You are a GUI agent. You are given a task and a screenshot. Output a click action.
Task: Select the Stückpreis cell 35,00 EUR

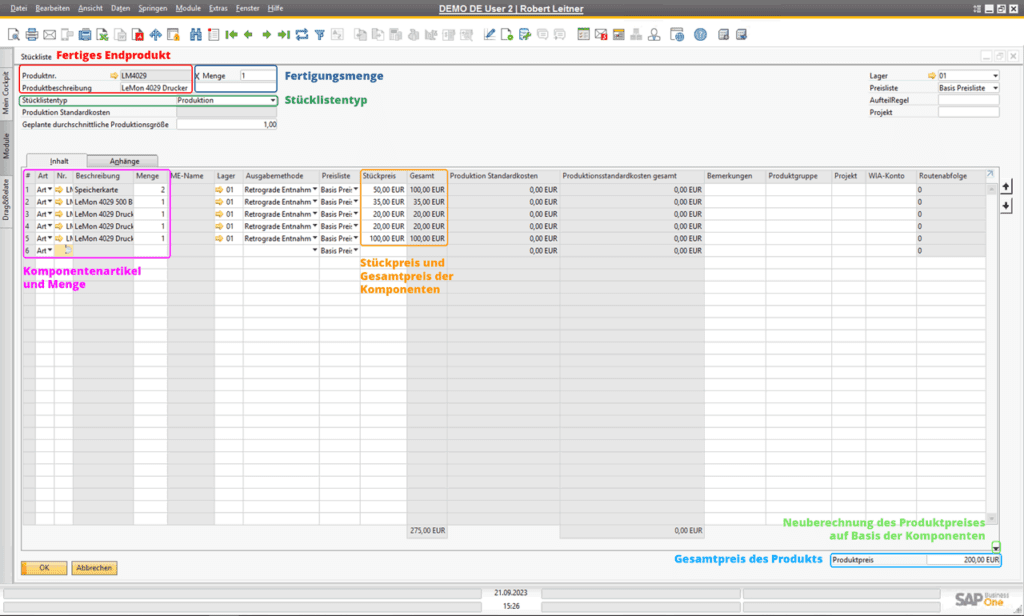384,202
